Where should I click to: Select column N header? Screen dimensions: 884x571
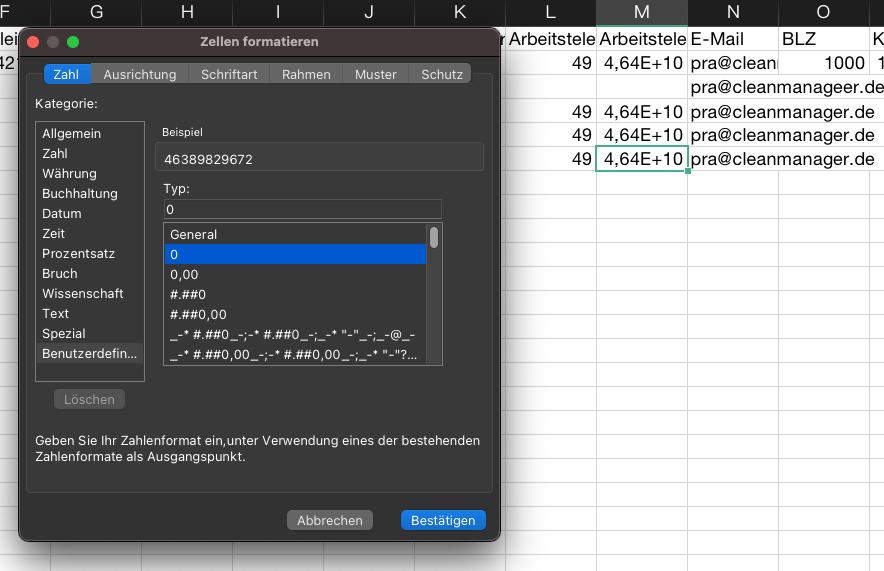(x=733, y=12)
